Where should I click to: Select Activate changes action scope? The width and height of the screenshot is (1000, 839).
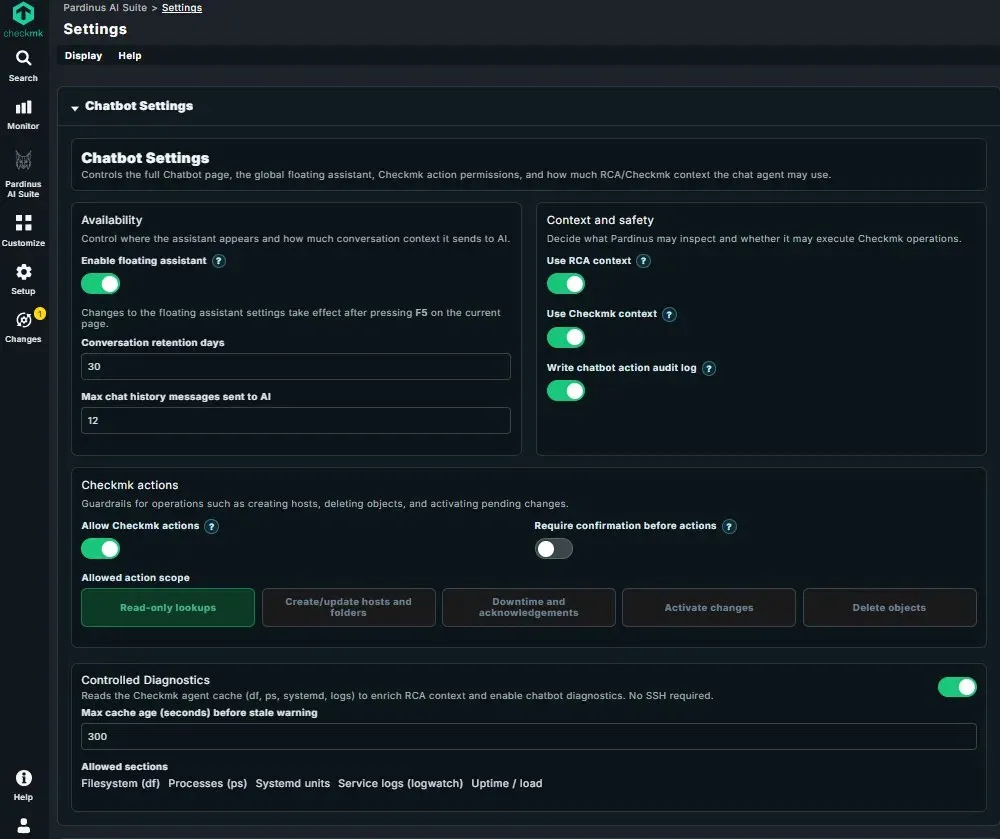click(709, 608)
